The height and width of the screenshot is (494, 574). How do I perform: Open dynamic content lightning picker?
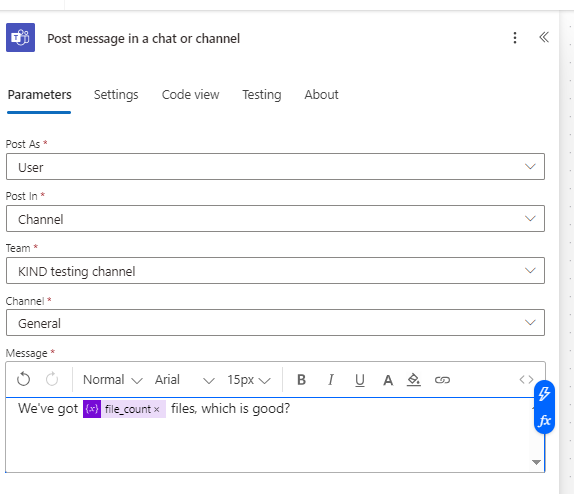544,394
